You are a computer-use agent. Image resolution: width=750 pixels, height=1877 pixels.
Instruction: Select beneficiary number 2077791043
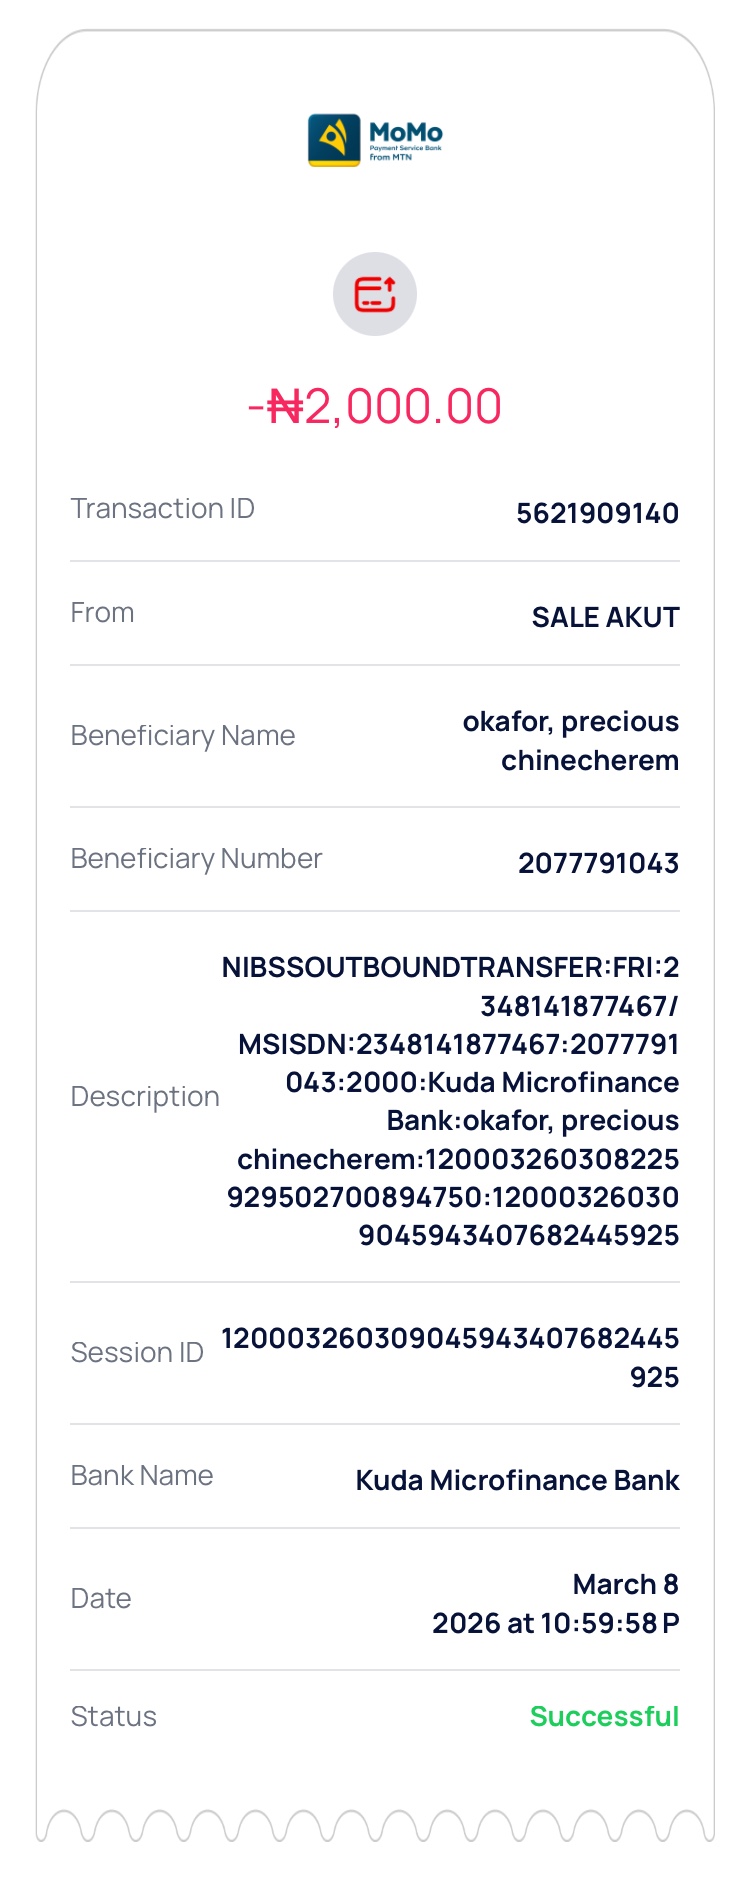tap(598, 864)
